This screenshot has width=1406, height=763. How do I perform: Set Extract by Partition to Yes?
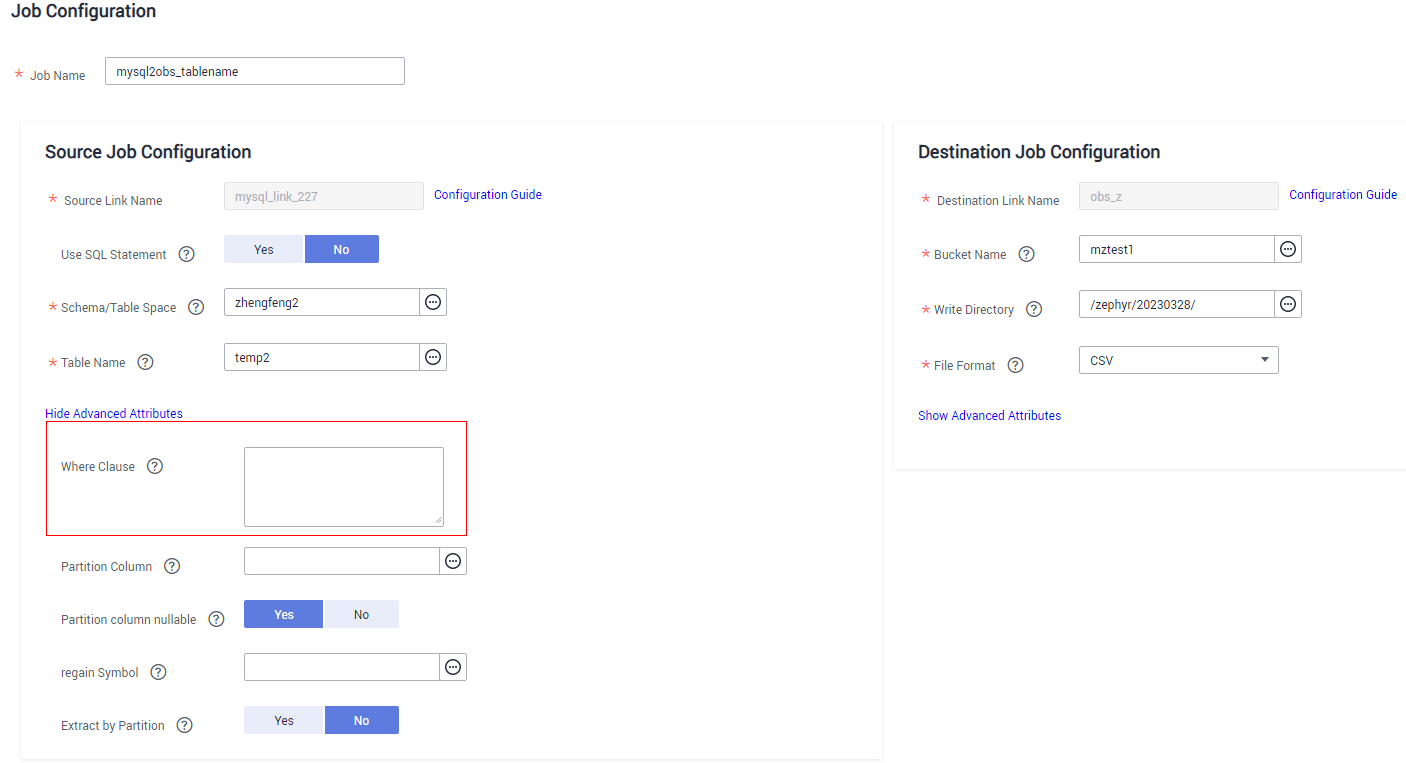(x=284, y=720)
